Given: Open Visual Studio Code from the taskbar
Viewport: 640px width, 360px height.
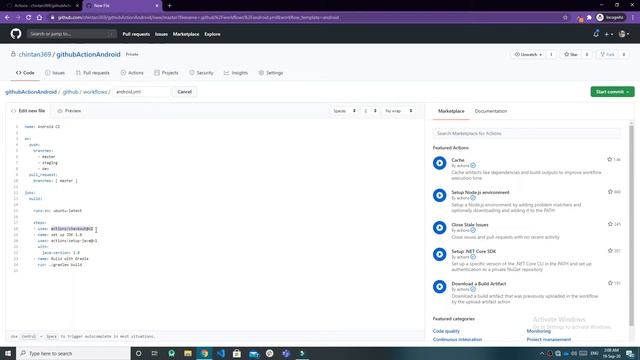Looking at the screenshot, I should click(x=221, y=353).
